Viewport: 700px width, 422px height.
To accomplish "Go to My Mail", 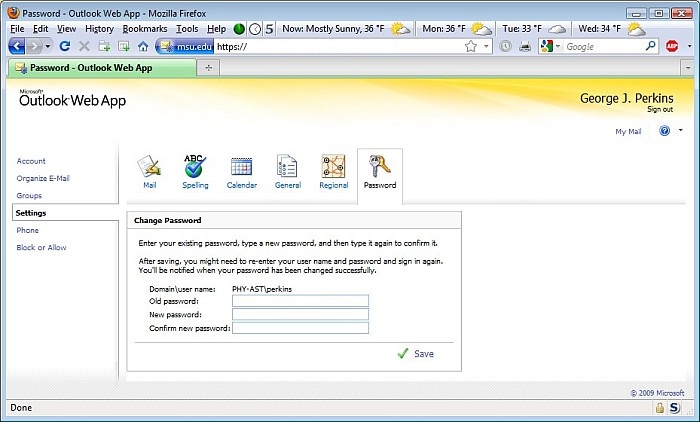I will [x=628, y=131].
